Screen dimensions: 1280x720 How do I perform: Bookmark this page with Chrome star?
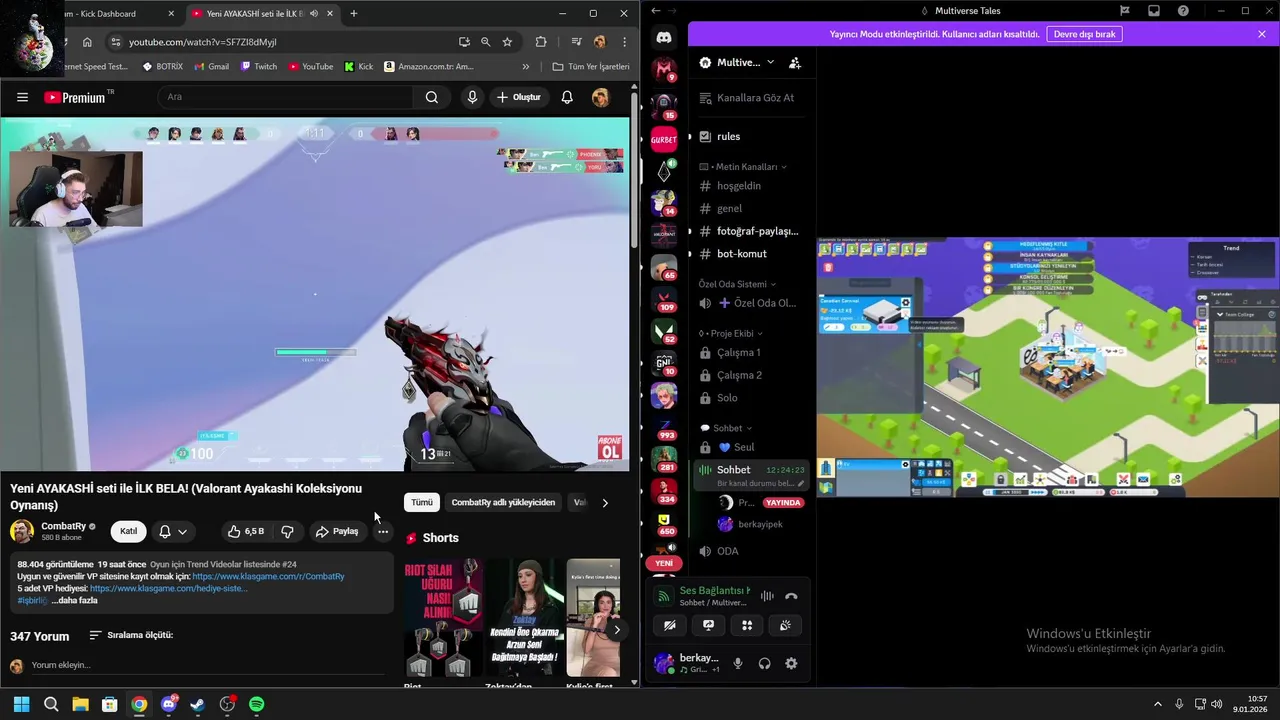click(x=507, y=42)
